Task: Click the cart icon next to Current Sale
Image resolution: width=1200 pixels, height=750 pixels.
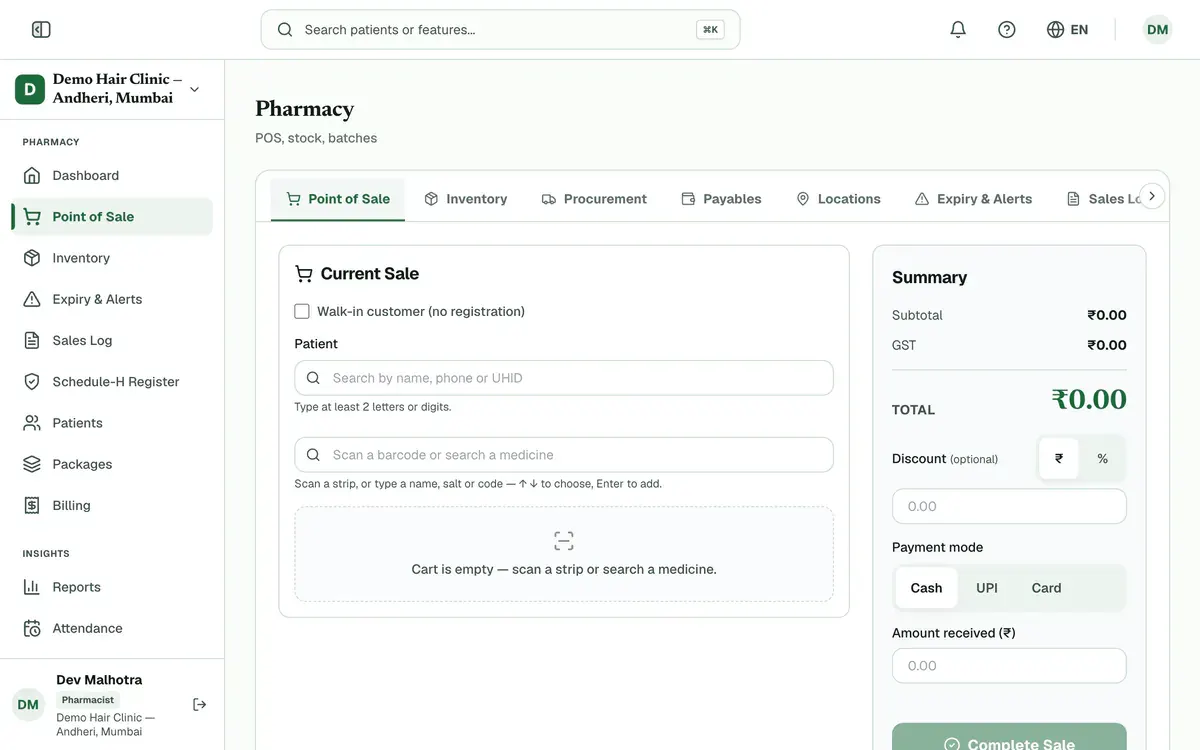Action: [x=304, y=274]
